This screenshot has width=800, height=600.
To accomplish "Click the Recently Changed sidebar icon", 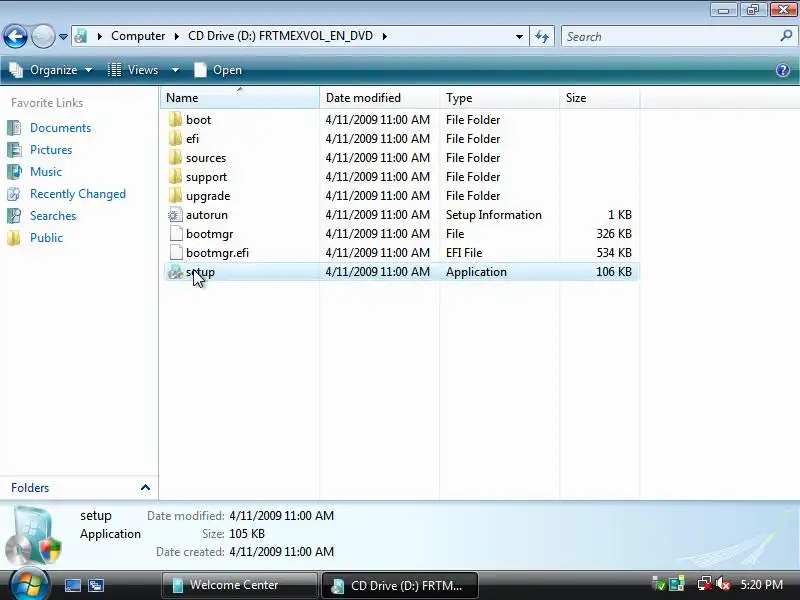I will (x=14, y=194).
